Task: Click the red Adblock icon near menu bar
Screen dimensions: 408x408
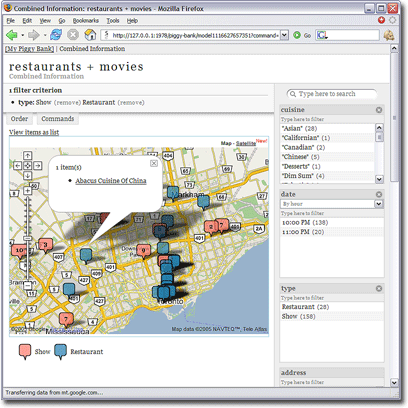Action: pos(381,20)
